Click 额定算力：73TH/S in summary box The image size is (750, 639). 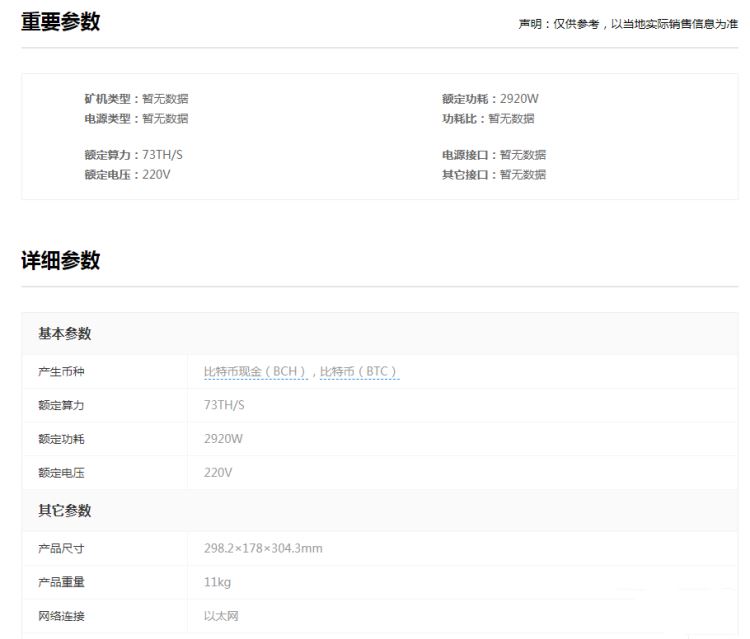tap(133, 155)
